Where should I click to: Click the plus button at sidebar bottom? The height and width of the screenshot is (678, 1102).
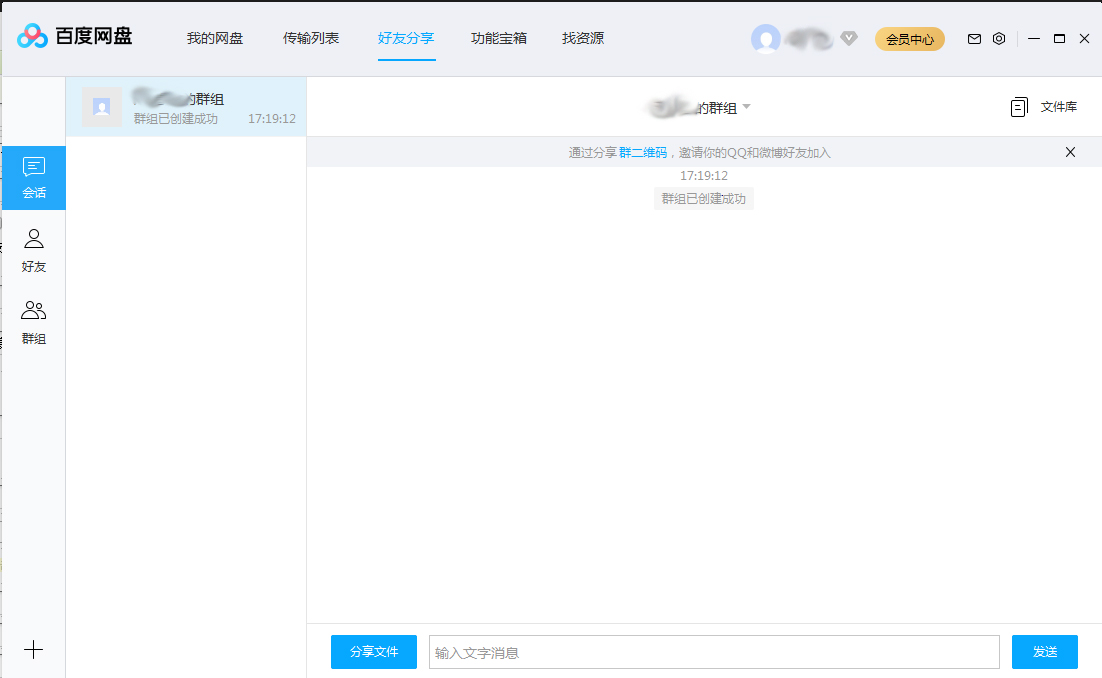pyautogui.click(x=34, y=650)
